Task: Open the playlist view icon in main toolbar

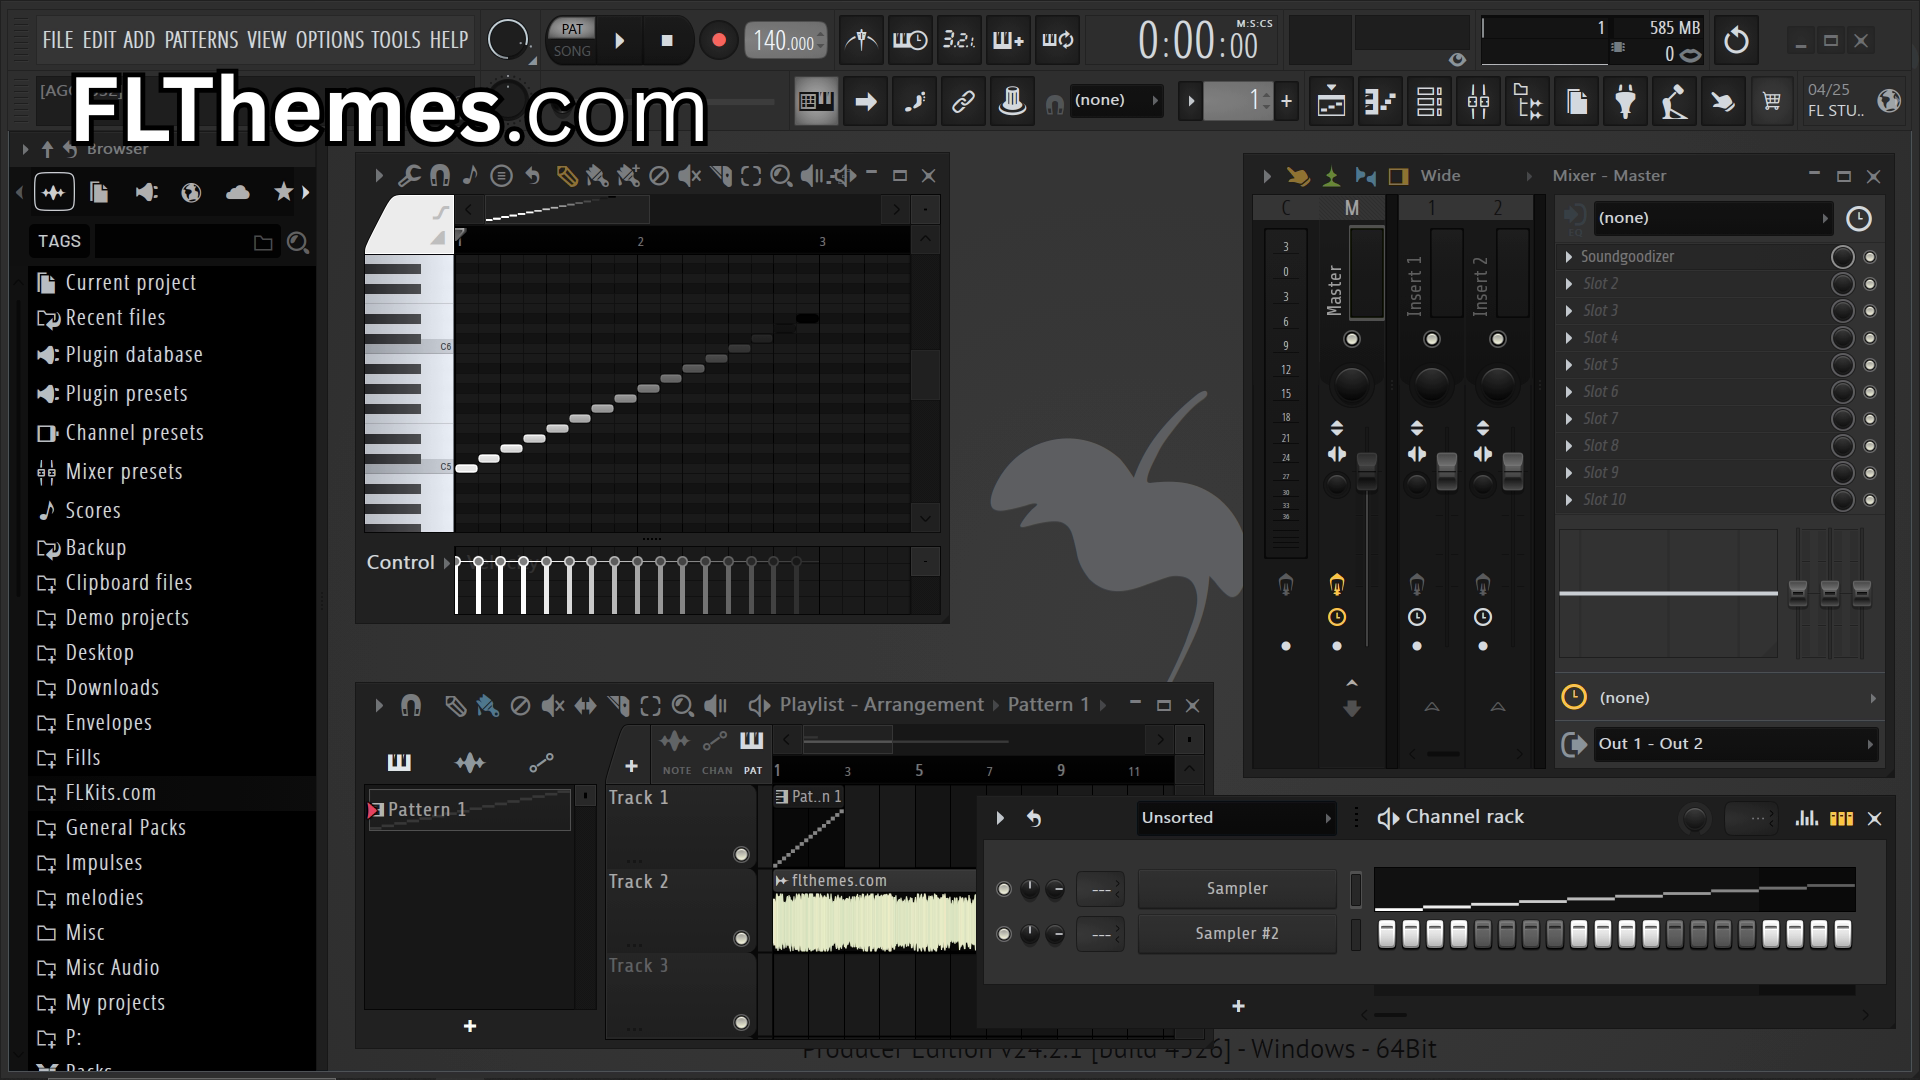Action: (x=1331, y=101)
